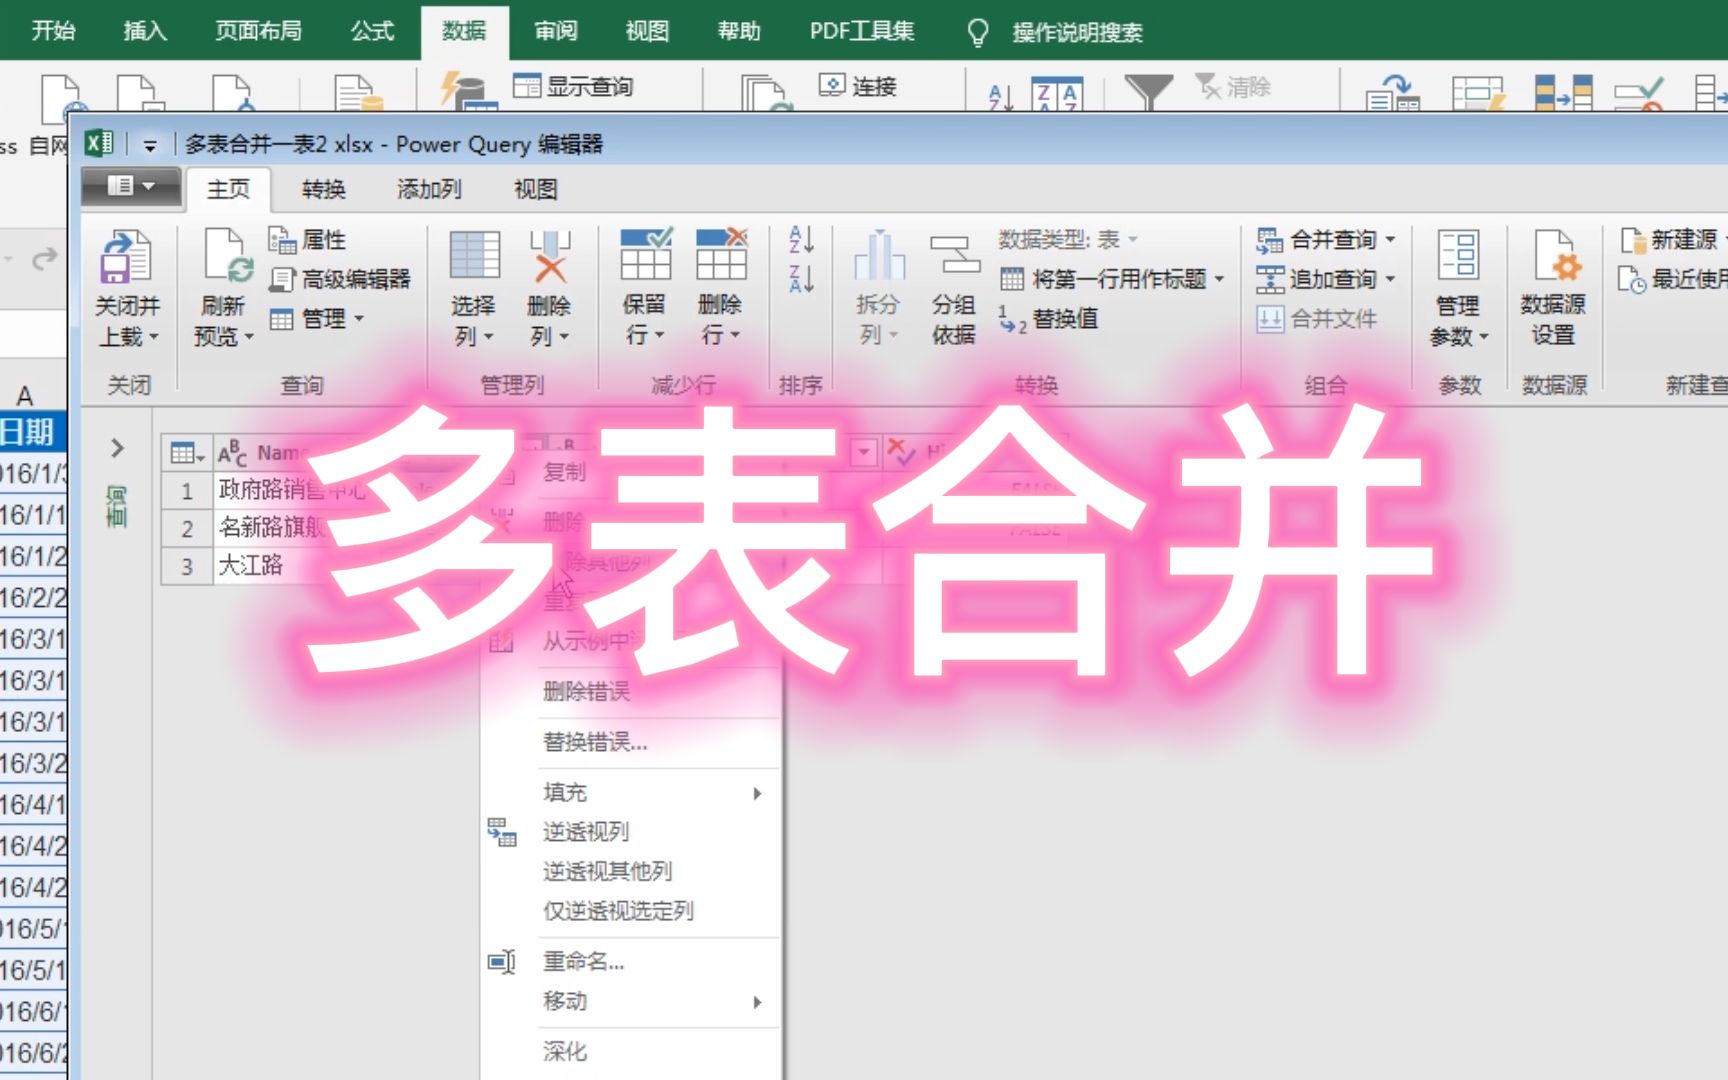1728x1080 pixels.
Task: Click the lightbulb 操作说明搜索 search
Action: (1054, 32)
